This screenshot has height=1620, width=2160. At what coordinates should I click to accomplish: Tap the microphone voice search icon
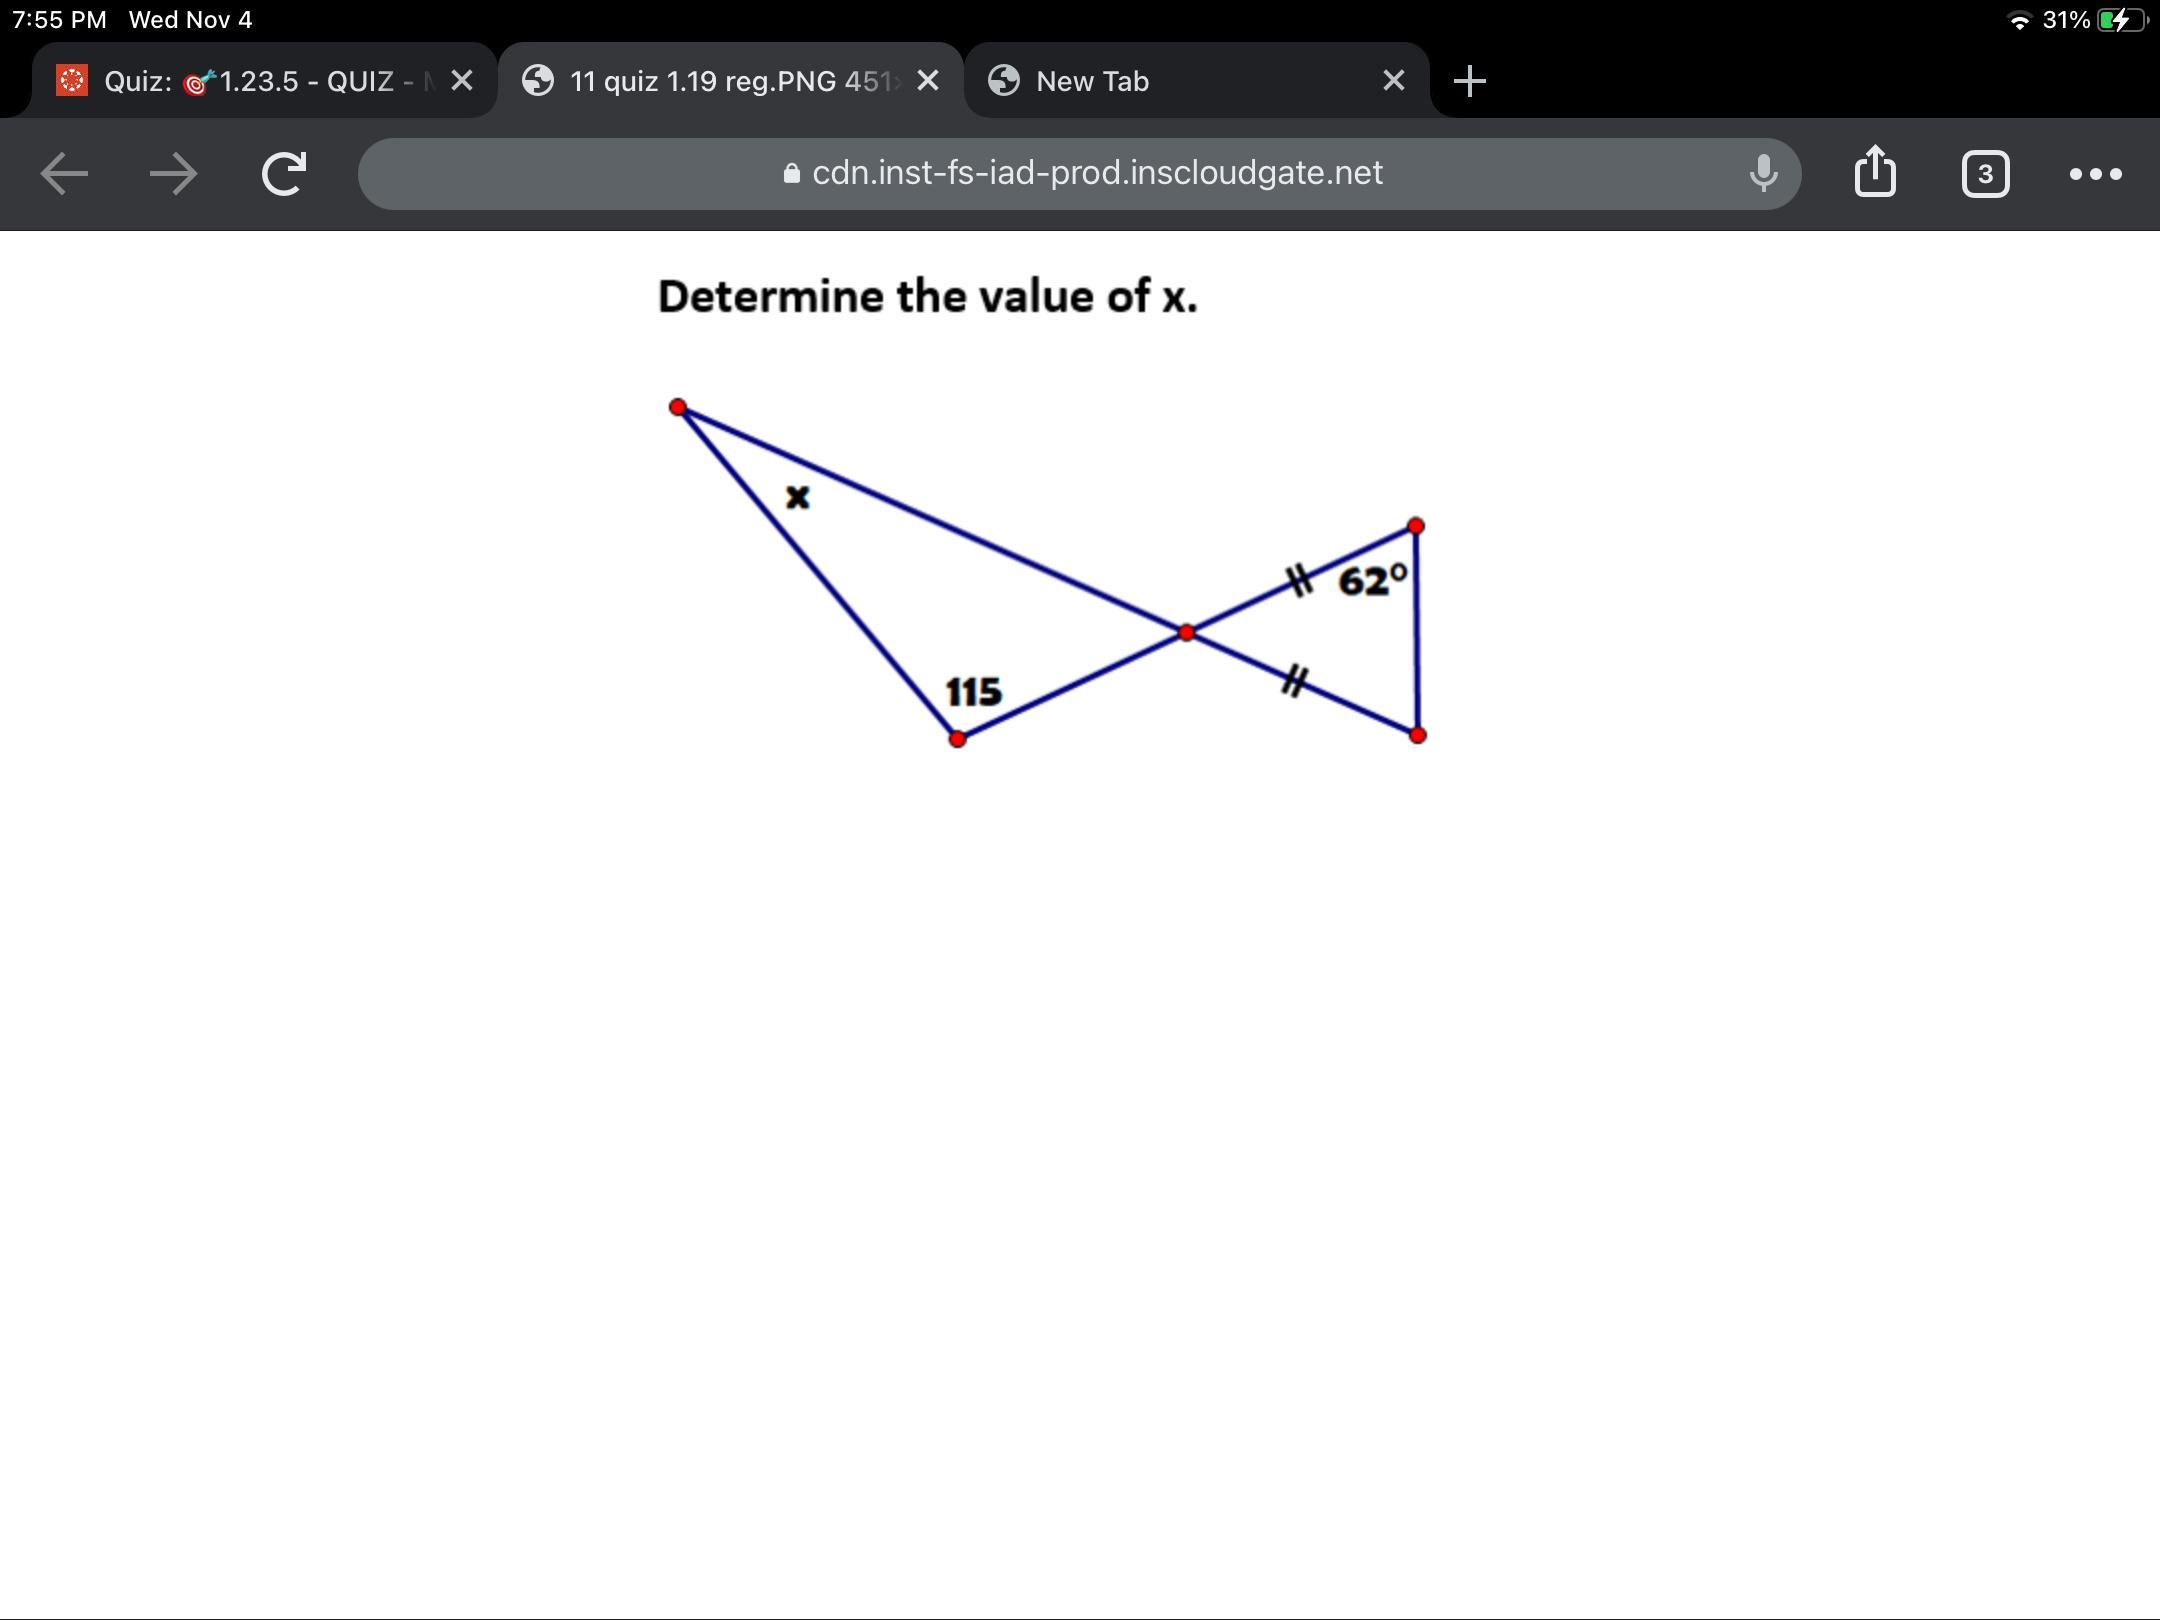click(1763, 174)
